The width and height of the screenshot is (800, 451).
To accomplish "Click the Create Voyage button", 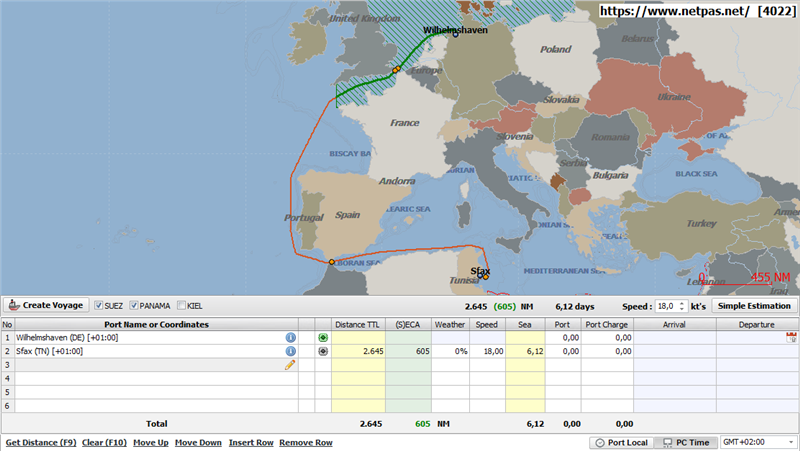I will [x=46, y=305].
